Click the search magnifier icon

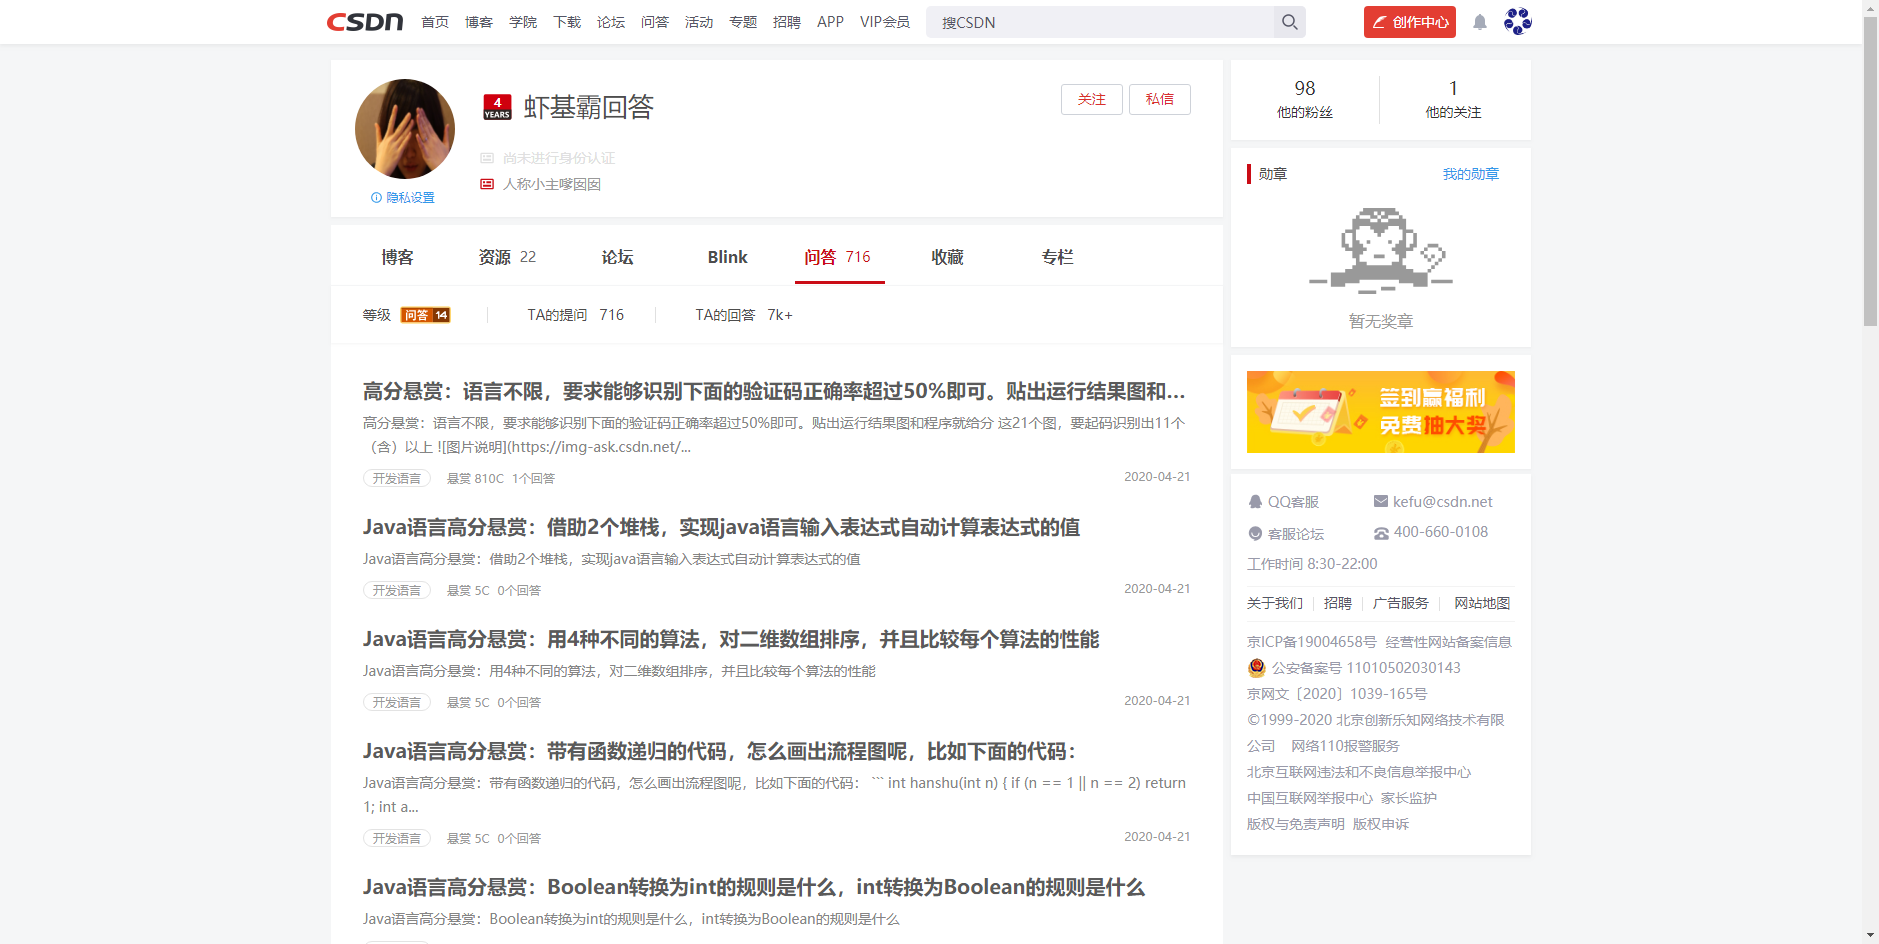1290,22
